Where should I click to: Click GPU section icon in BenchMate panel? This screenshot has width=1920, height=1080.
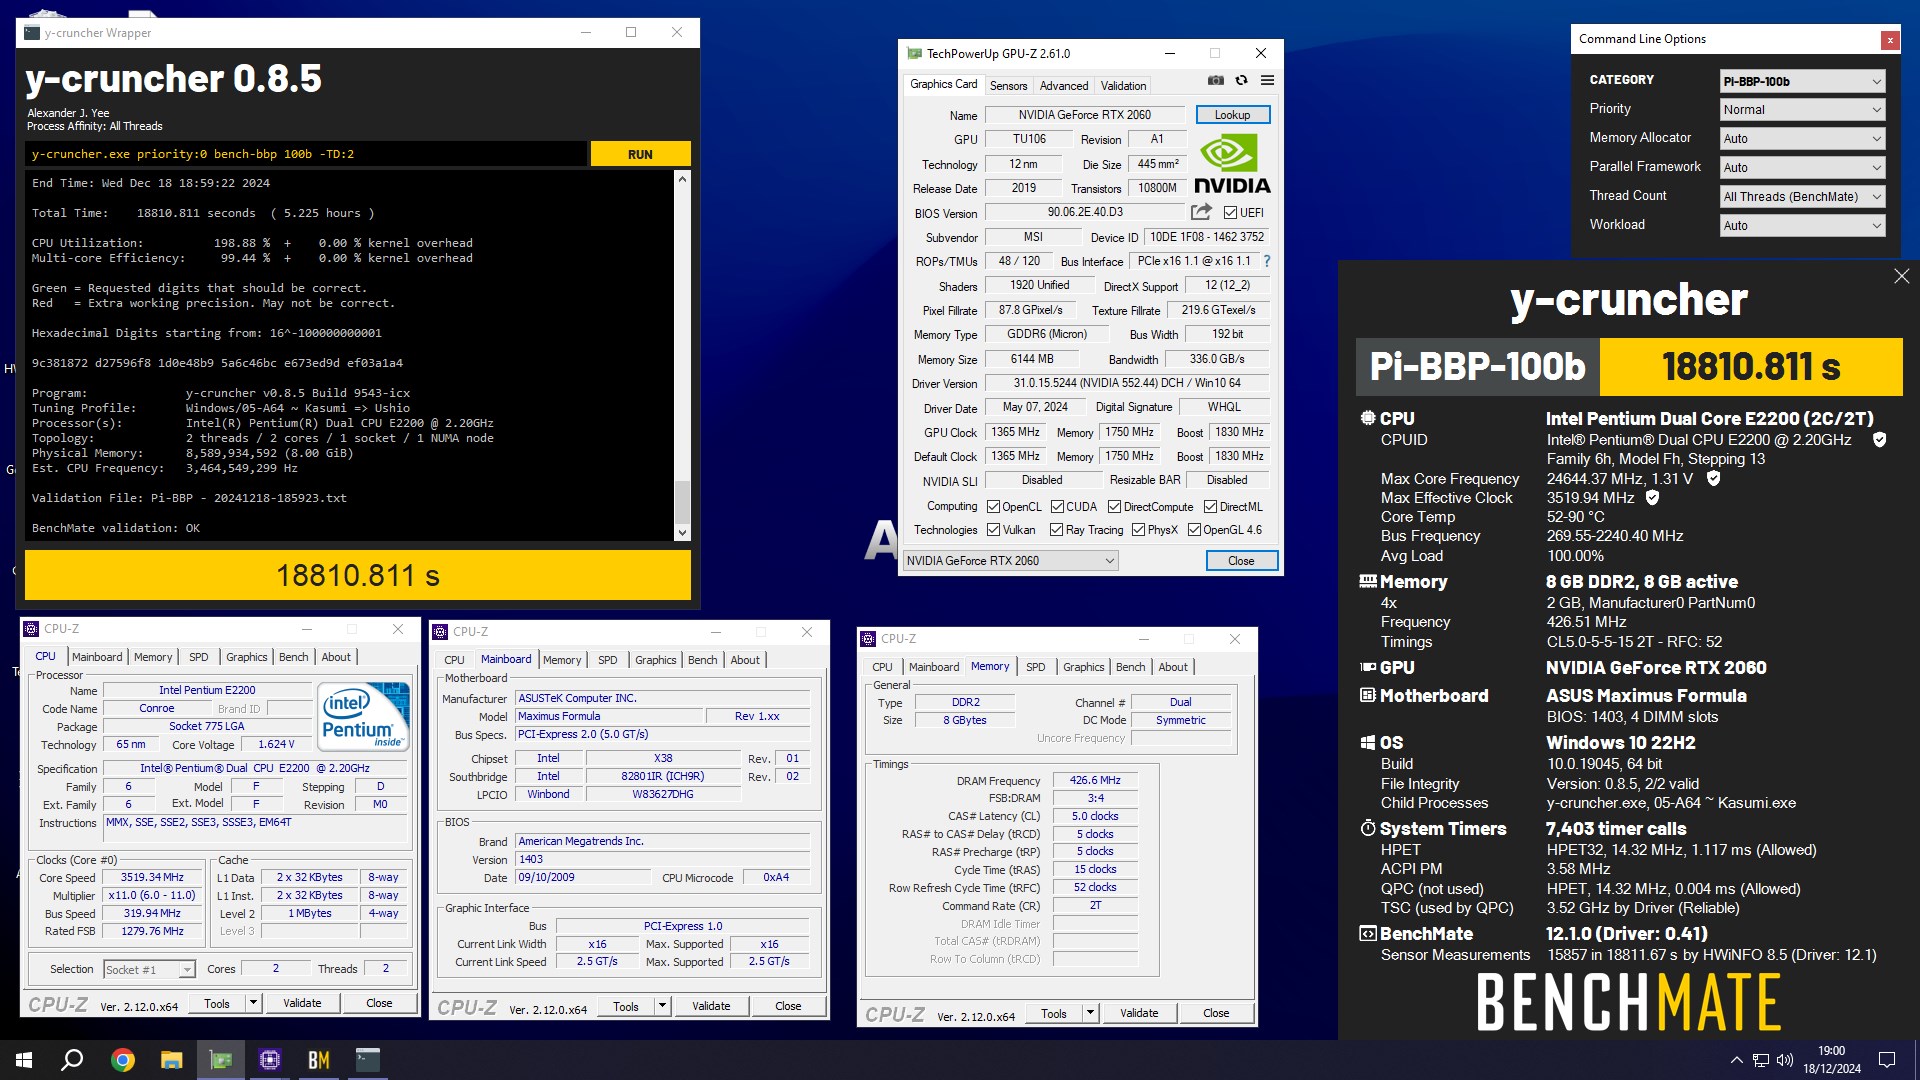click(1368, 667)
